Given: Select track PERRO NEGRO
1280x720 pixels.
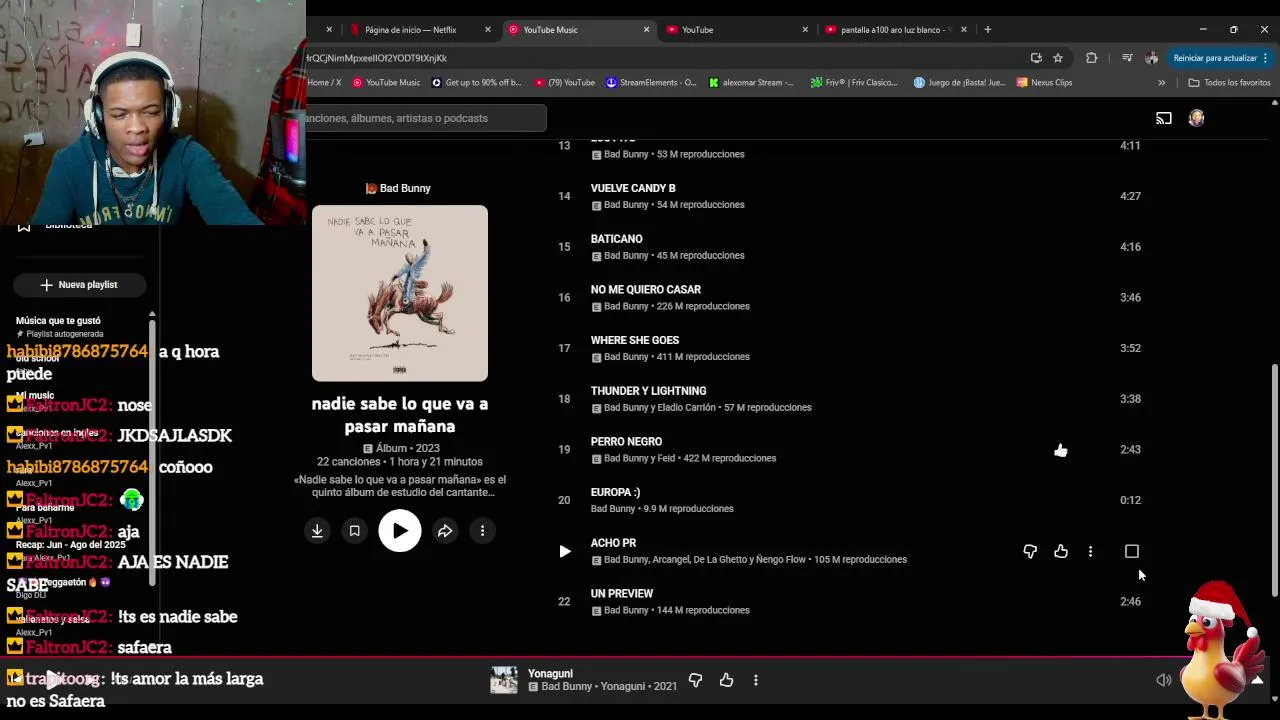Looking at the screenshot, I should click(x=626, y=442).
